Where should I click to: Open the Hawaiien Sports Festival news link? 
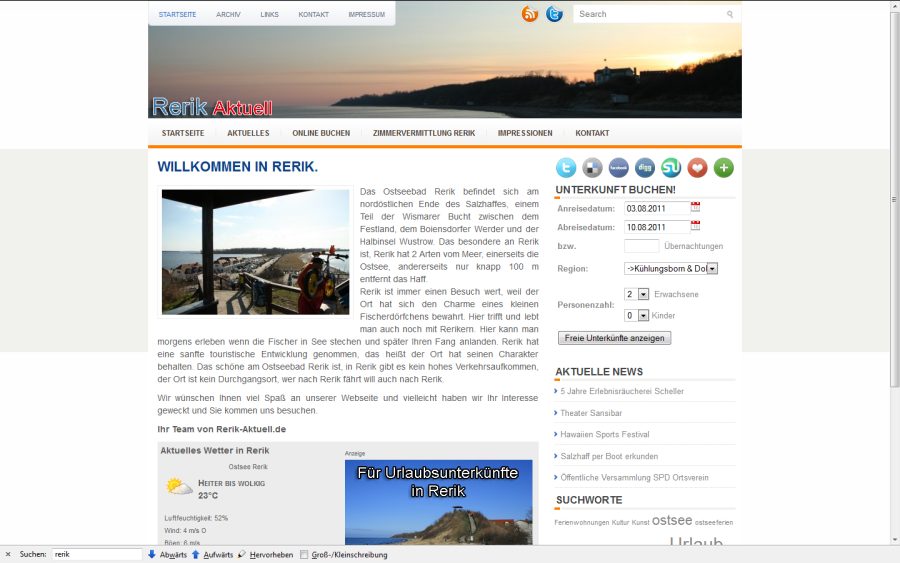pyautogui.click(x=604, y=435)
